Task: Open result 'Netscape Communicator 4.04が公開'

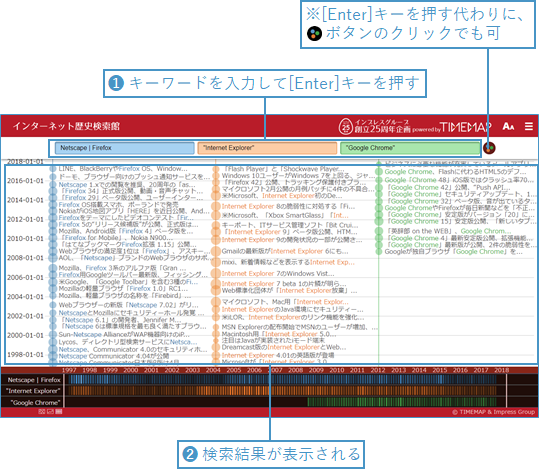Action: (x=114, y=356)
